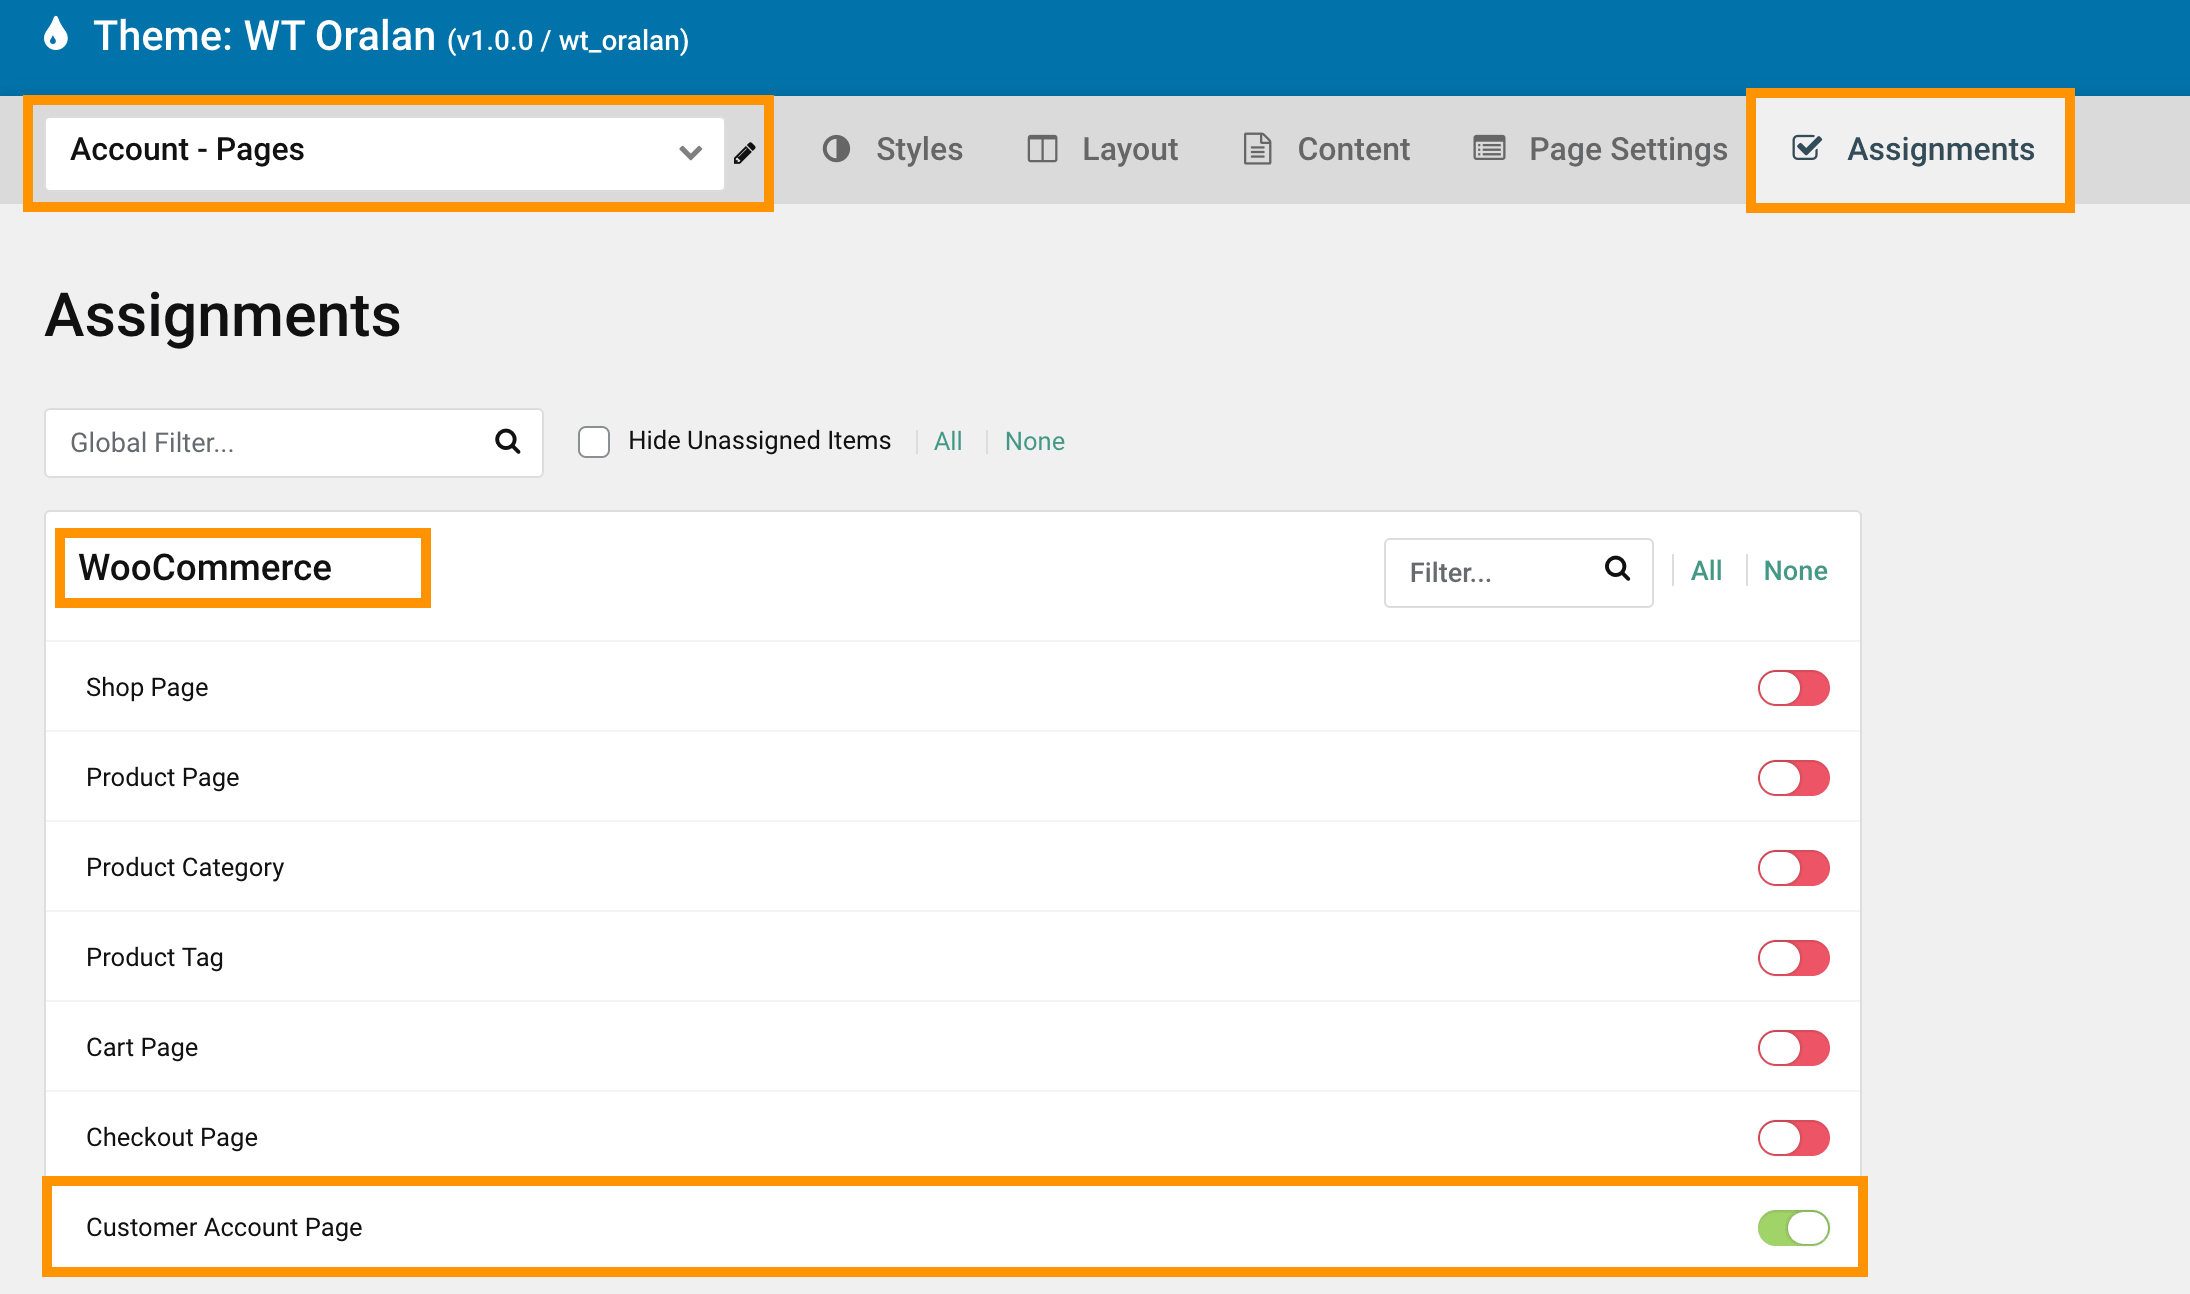Click the pencil edit outline icon
This screenshot has width=2190, height=1294.
coord(744,153)
